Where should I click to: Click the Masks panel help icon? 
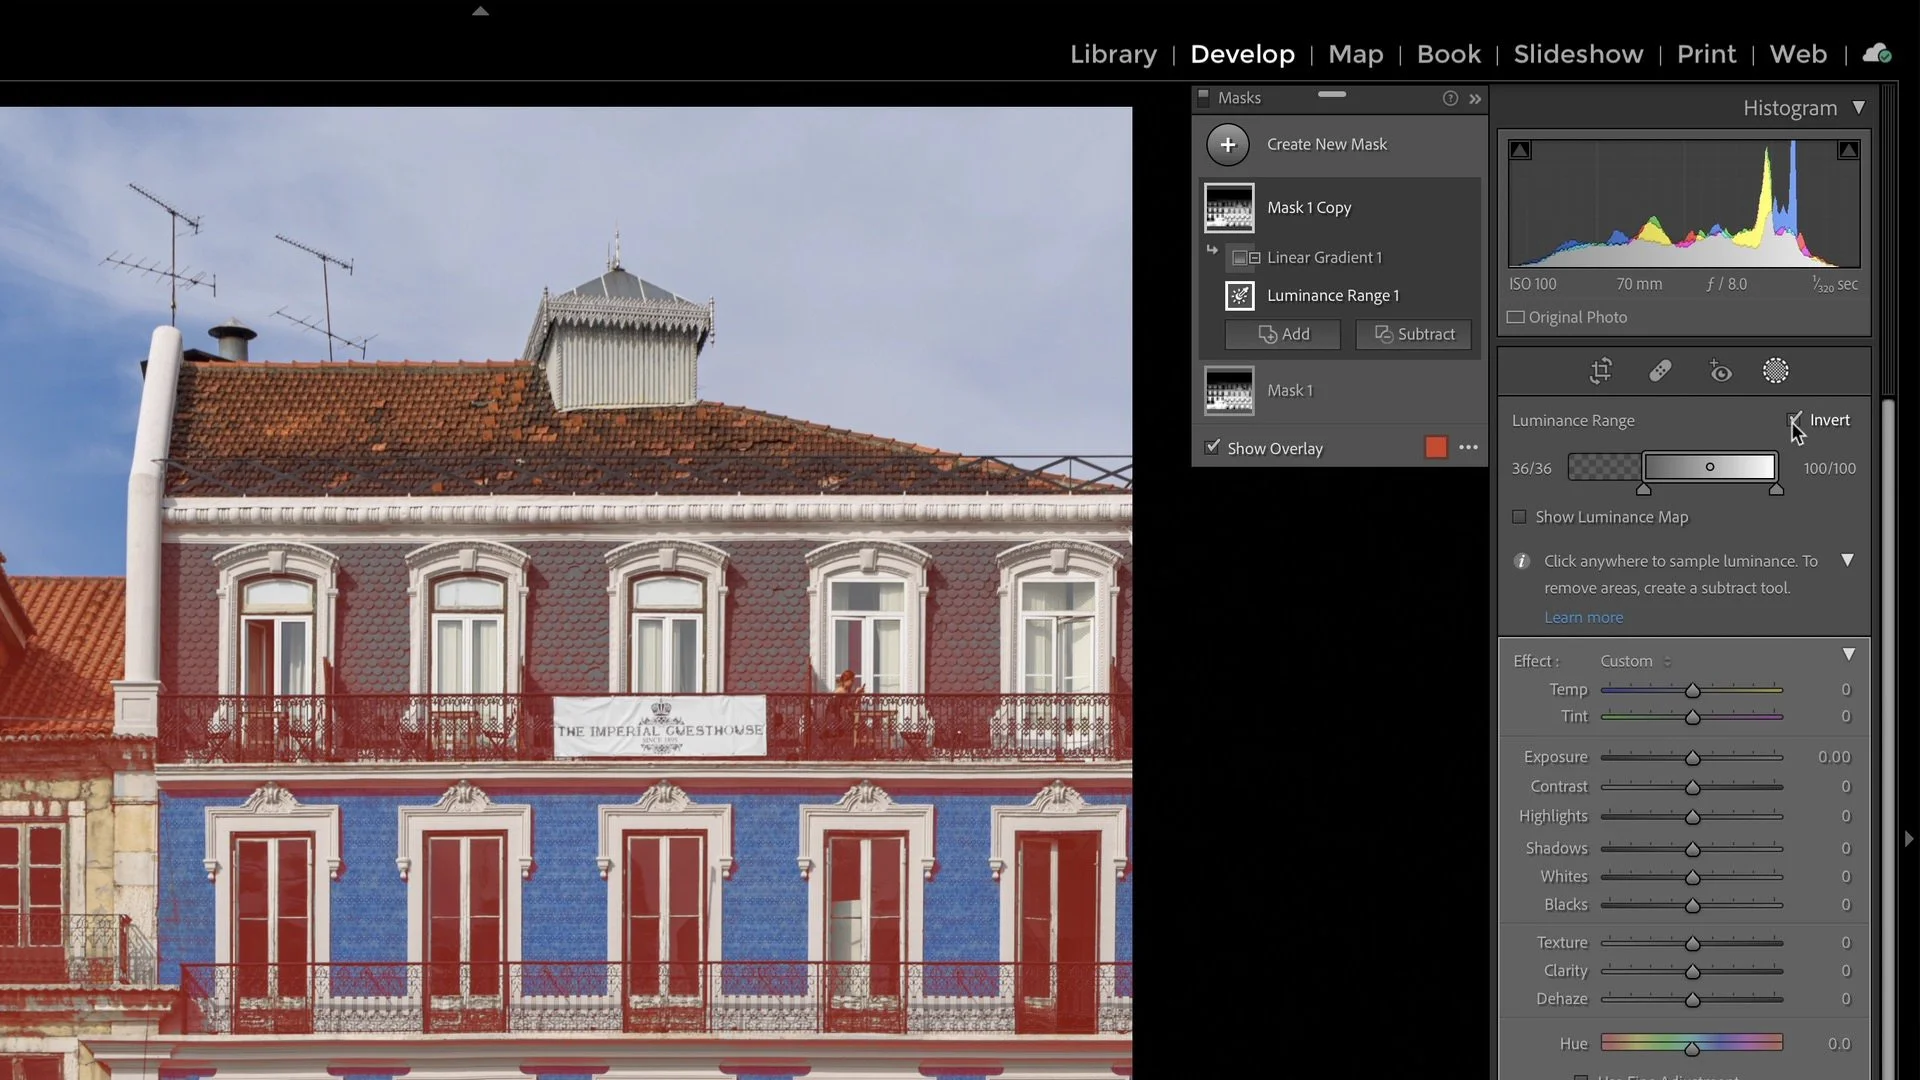1449,98
